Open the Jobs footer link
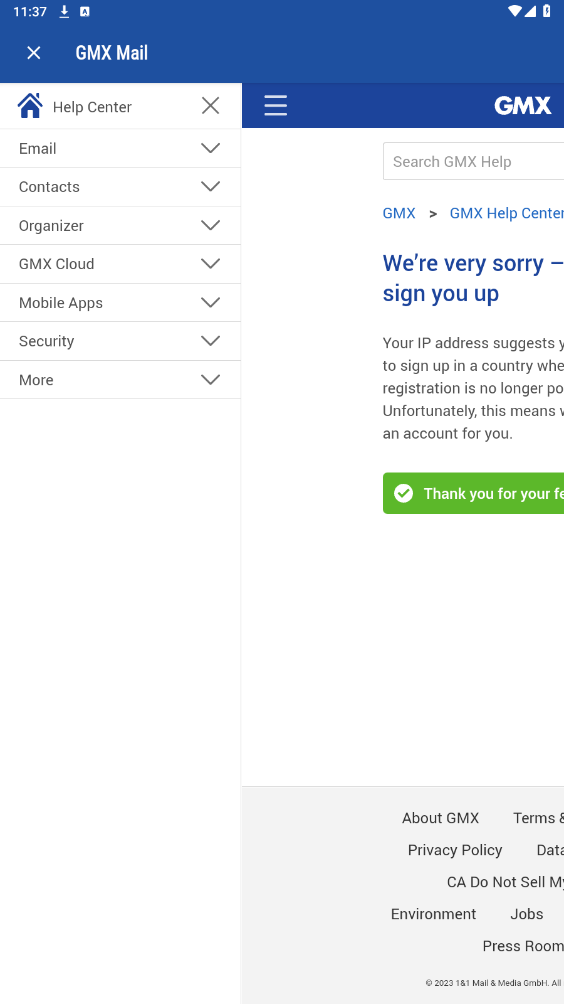 526,914
